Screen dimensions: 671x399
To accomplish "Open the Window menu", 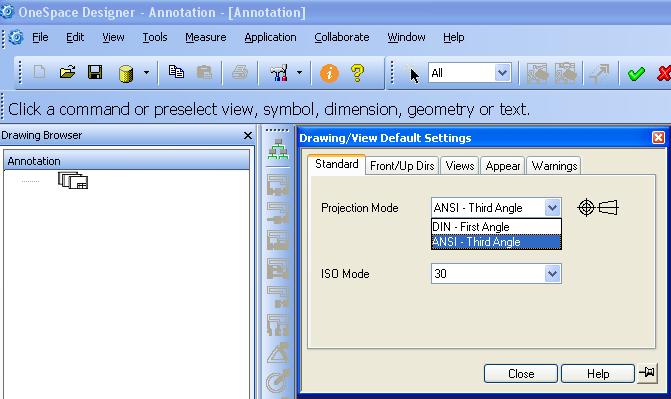I will coord(407,38).
